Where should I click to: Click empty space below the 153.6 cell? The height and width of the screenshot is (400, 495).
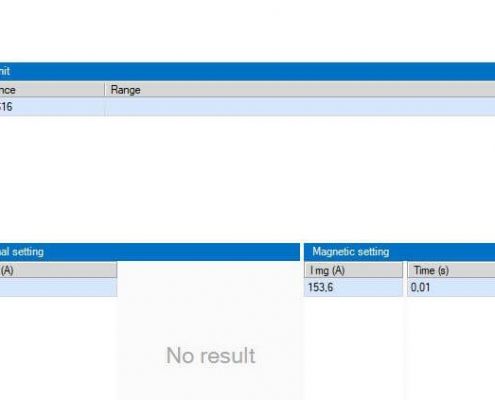click(x=353, y=347)
